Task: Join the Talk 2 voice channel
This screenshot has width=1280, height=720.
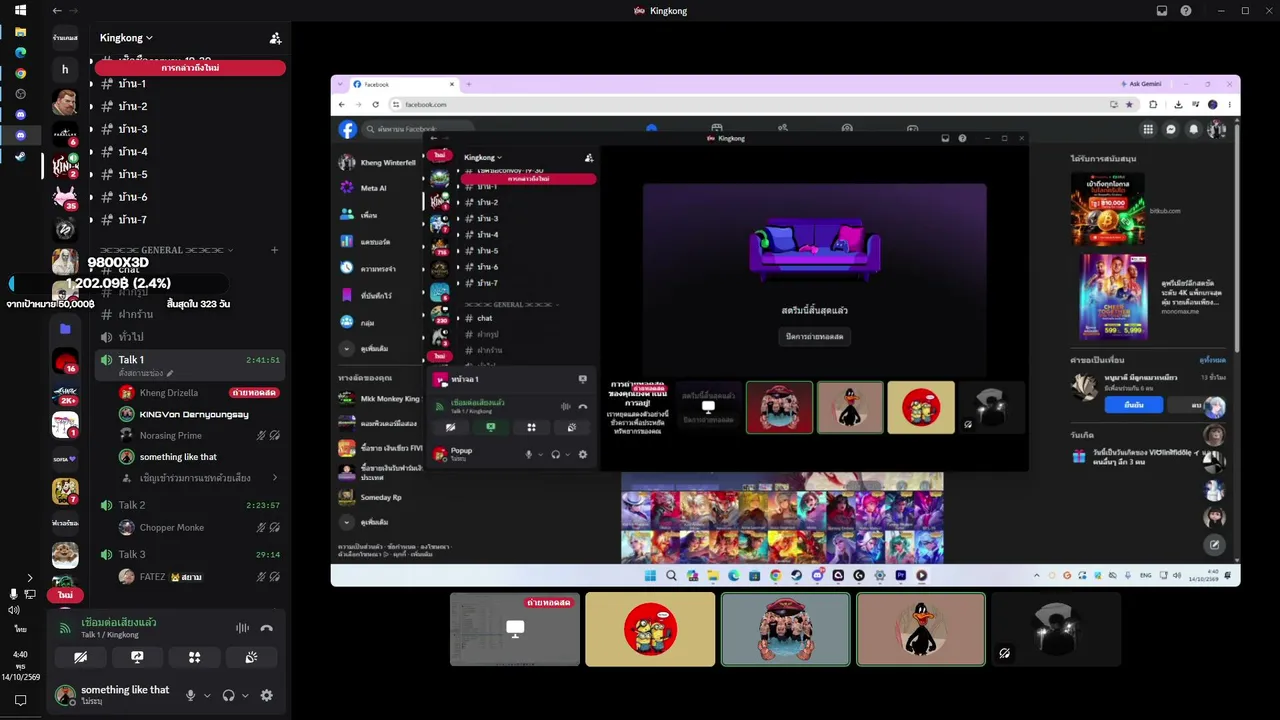Action: (190, 505)
